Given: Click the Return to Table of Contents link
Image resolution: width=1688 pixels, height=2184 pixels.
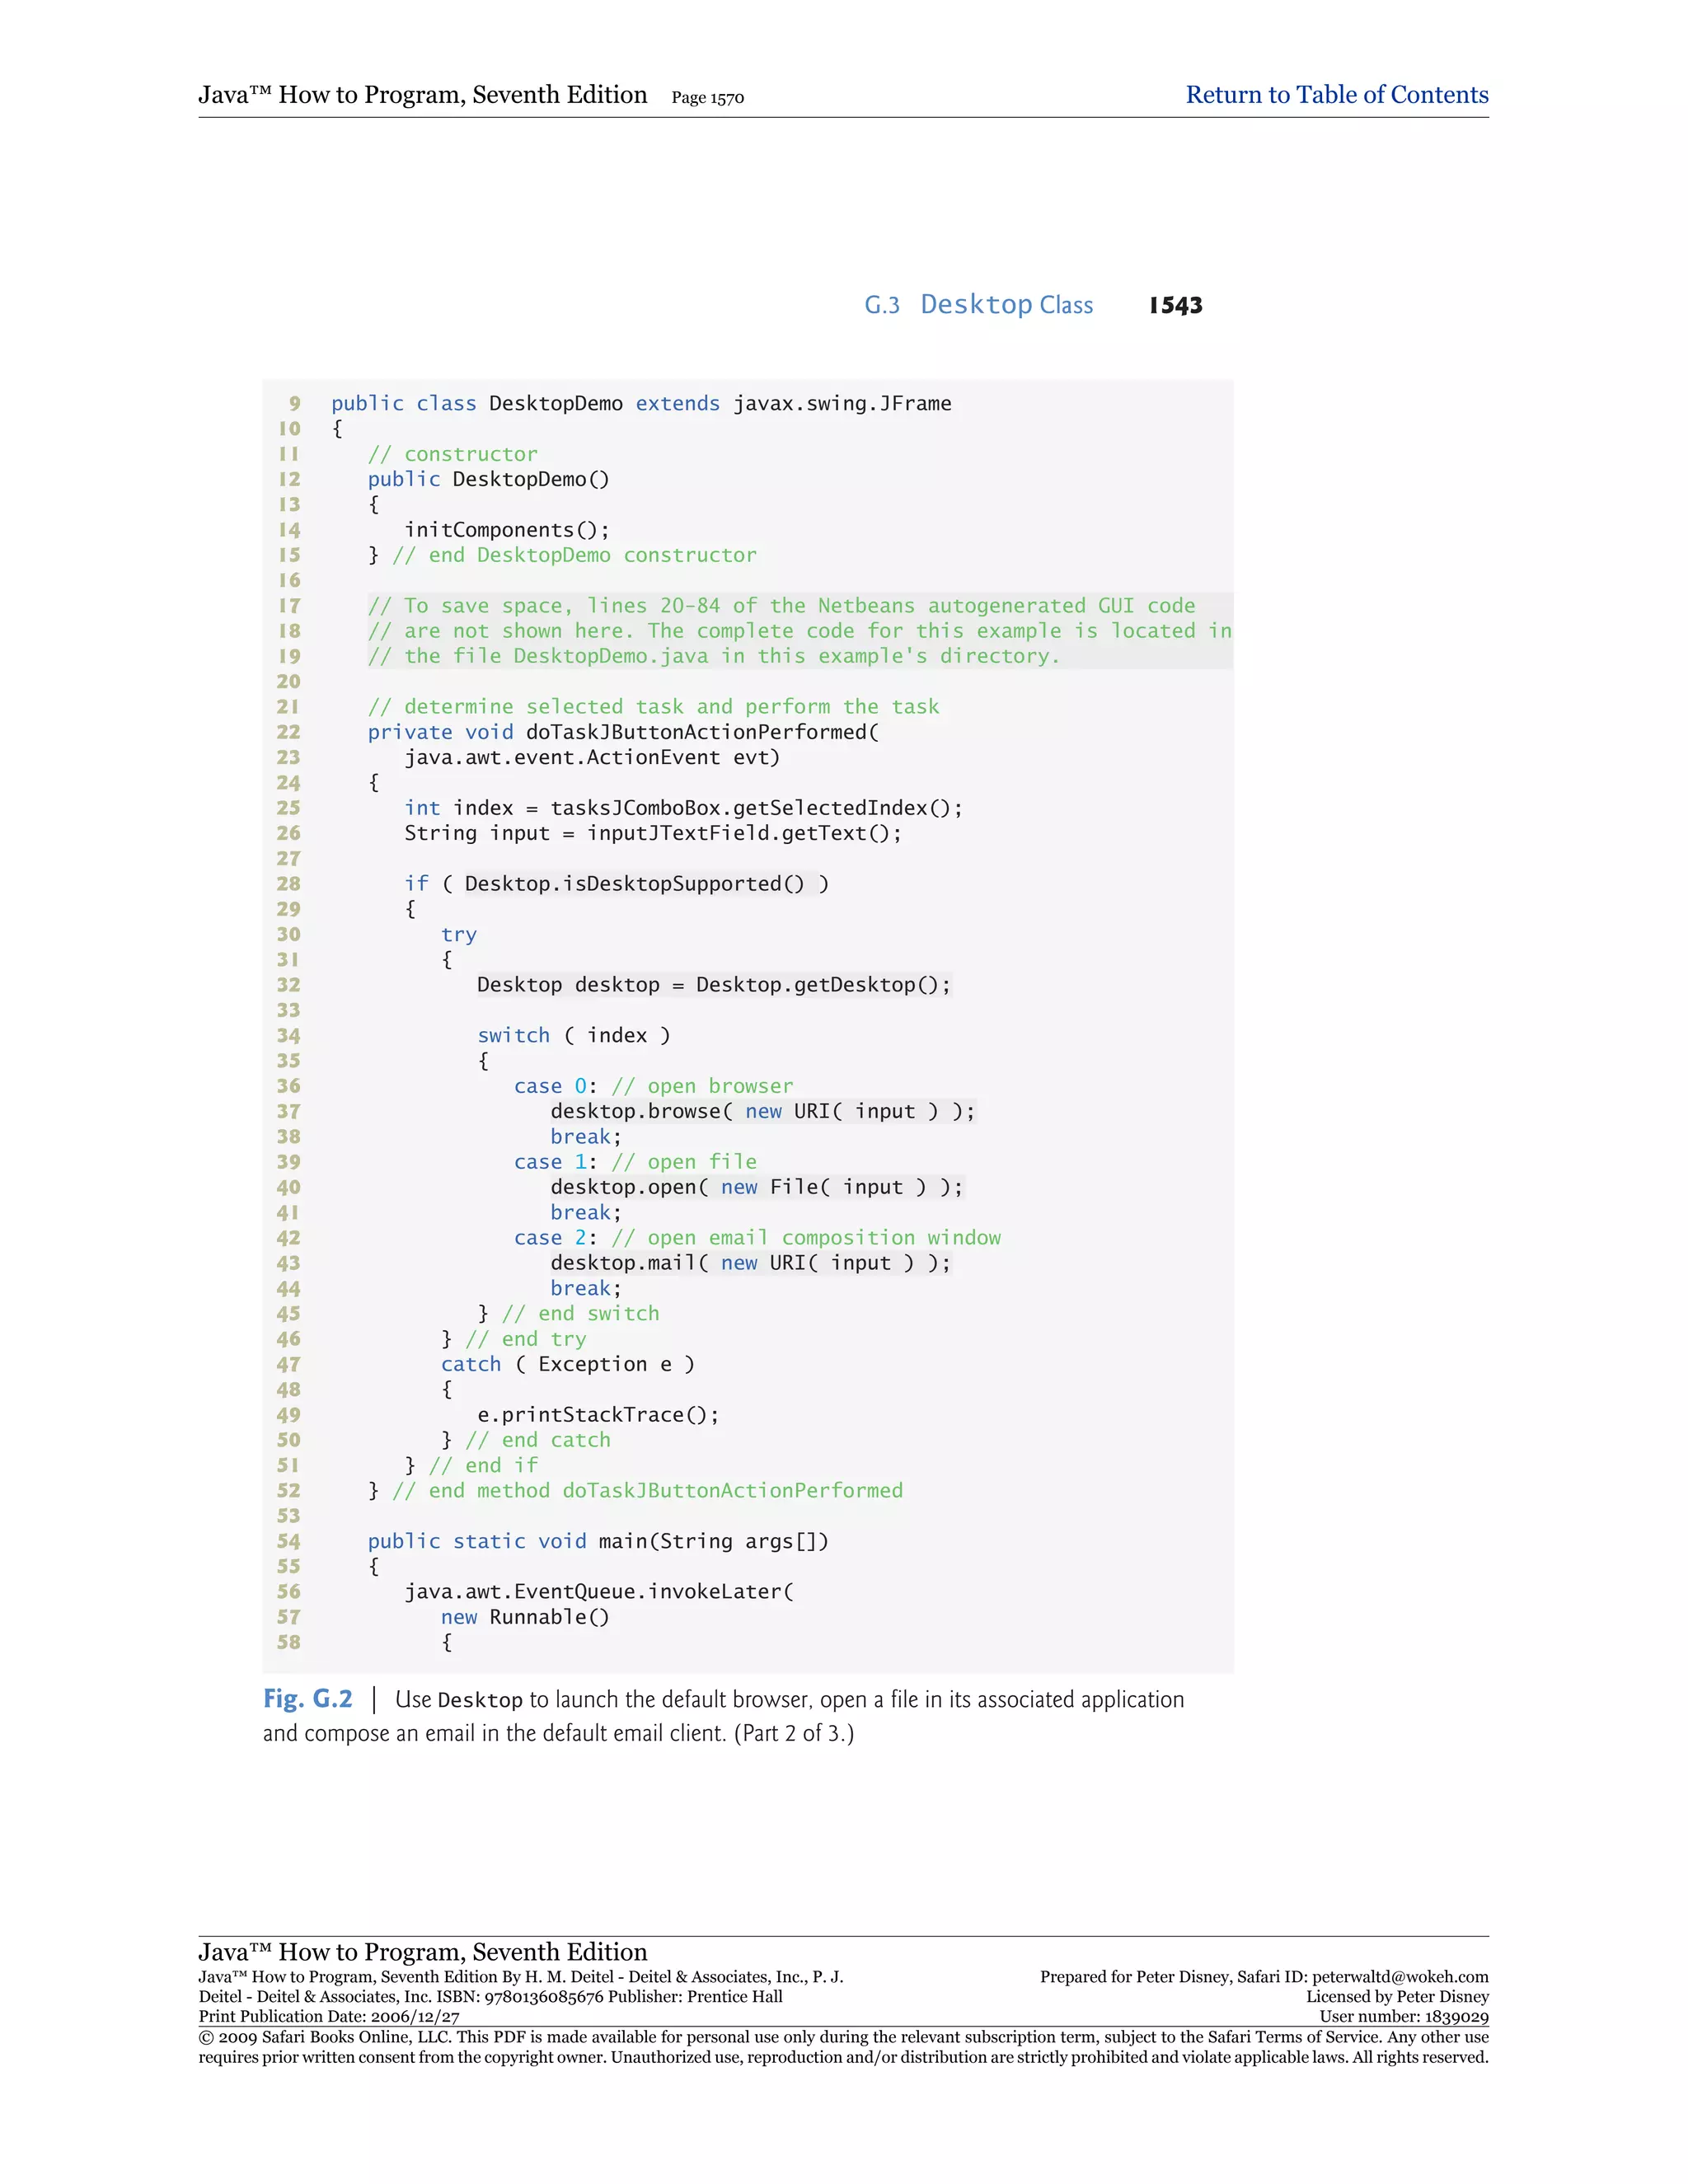Looking at the screenshot, I should [1336, 95].
